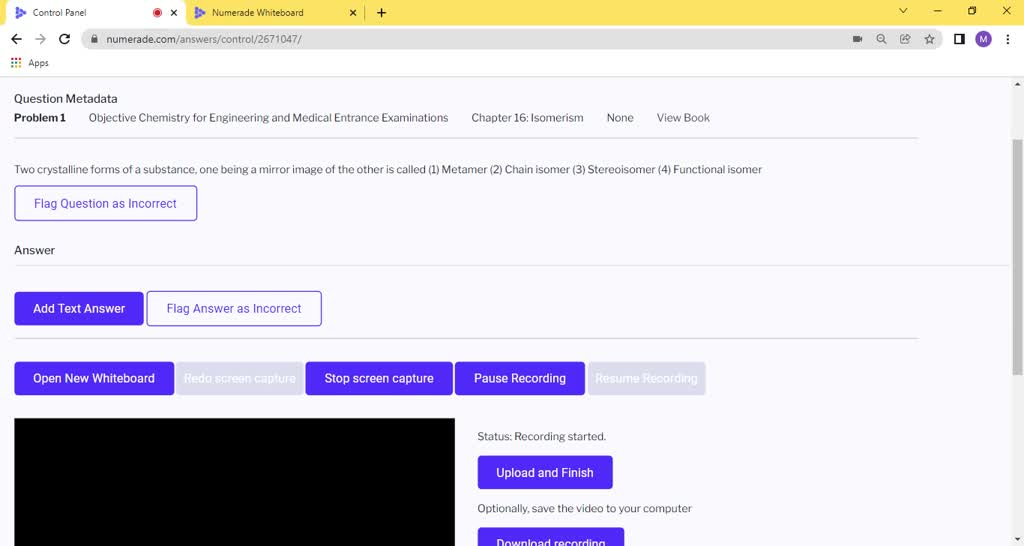The width and height of the screenshot is (1024, 546).
Task: Open the Apps grid shortcut
Action: tap(30, 63)
